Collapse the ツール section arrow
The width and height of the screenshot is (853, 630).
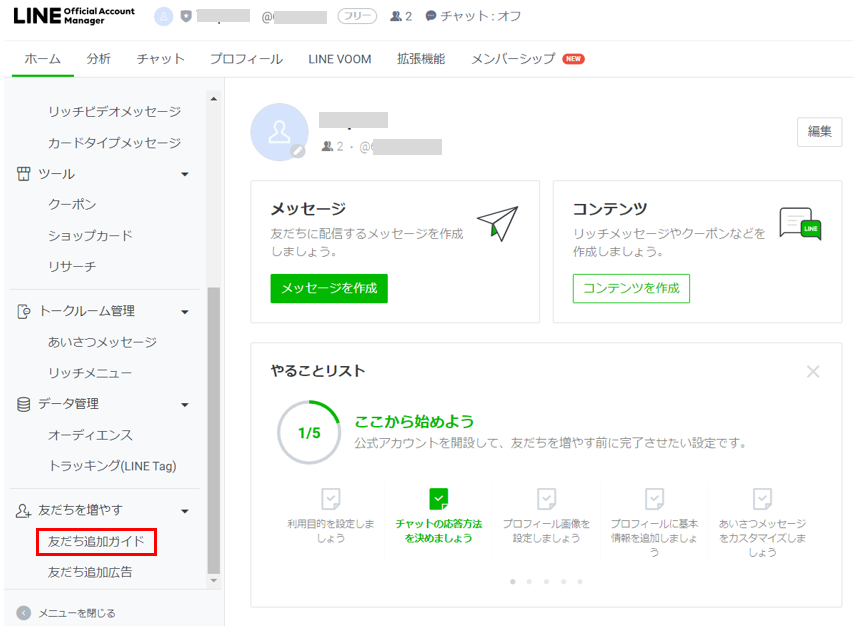coord(185,175)
